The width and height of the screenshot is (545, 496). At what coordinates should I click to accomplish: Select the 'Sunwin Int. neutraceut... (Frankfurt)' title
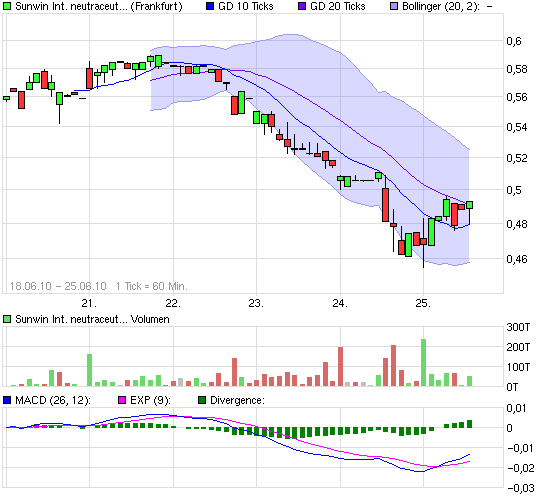tap(99, 7)
